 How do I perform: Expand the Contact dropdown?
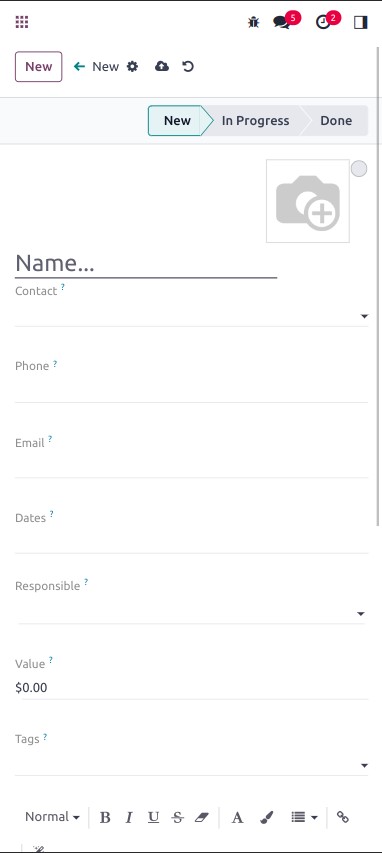(364, 316)
